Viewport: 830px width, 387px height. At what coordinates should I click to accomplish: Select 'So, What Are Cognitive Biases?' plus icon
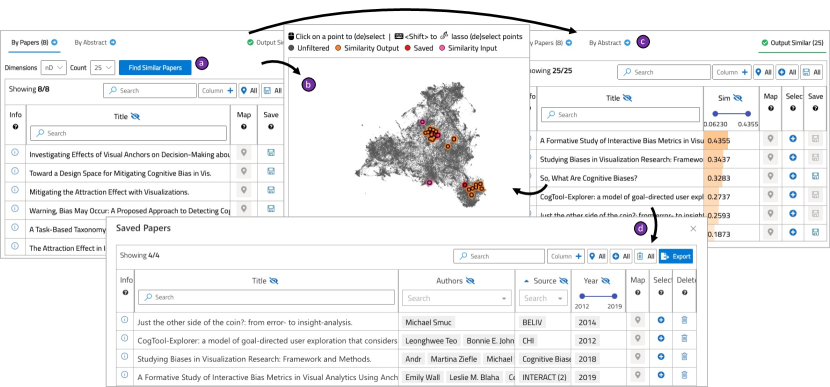point(792,176)
